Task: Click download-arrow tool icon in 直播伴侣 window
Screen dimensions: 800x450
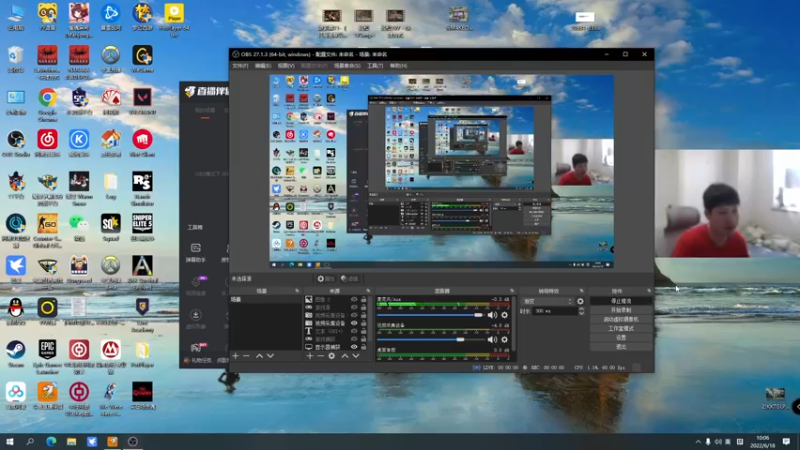Action: click(x=195, y=315)
